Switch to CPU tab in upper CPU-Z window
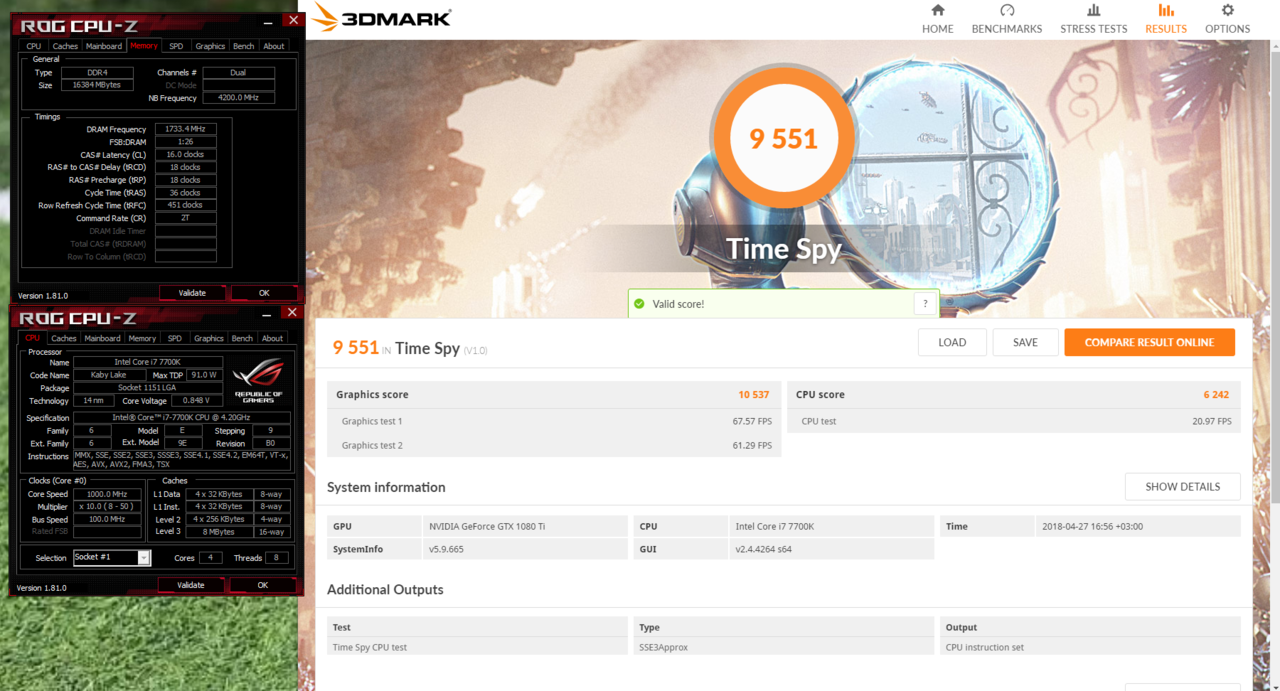1280x691 pixels. point(34,46)
